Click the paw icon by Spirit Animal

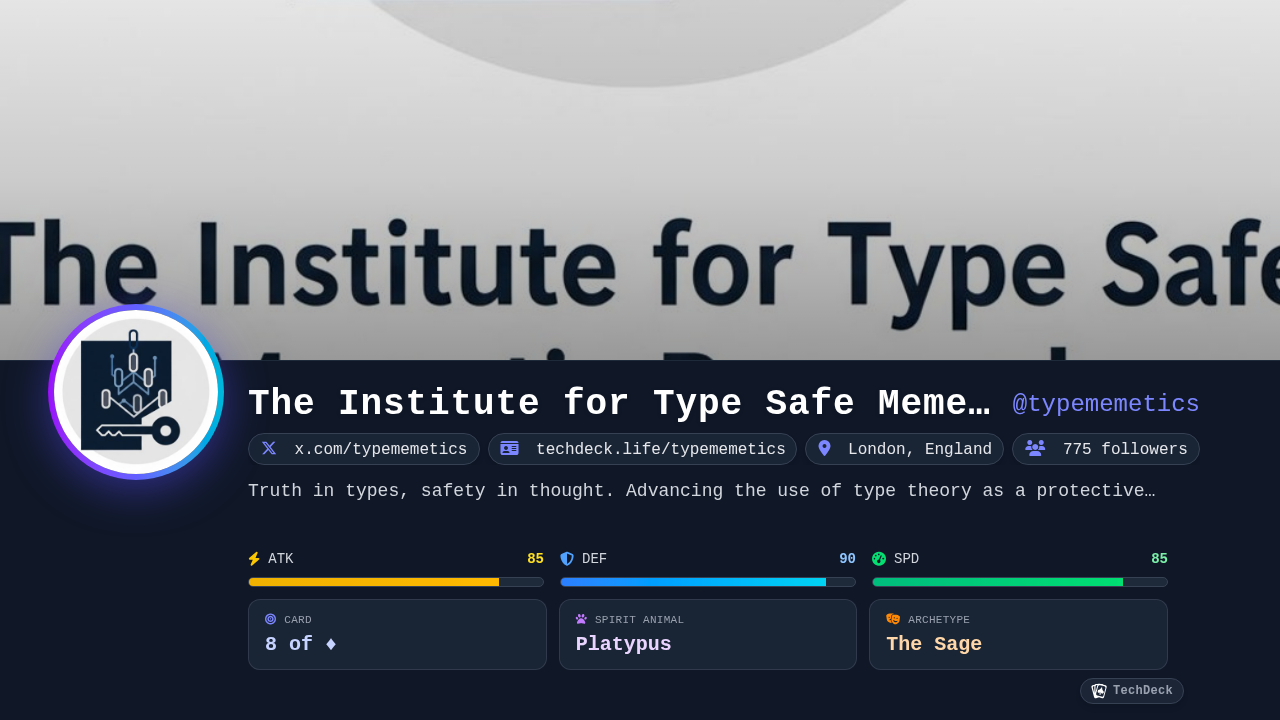[x=581, y=619]
